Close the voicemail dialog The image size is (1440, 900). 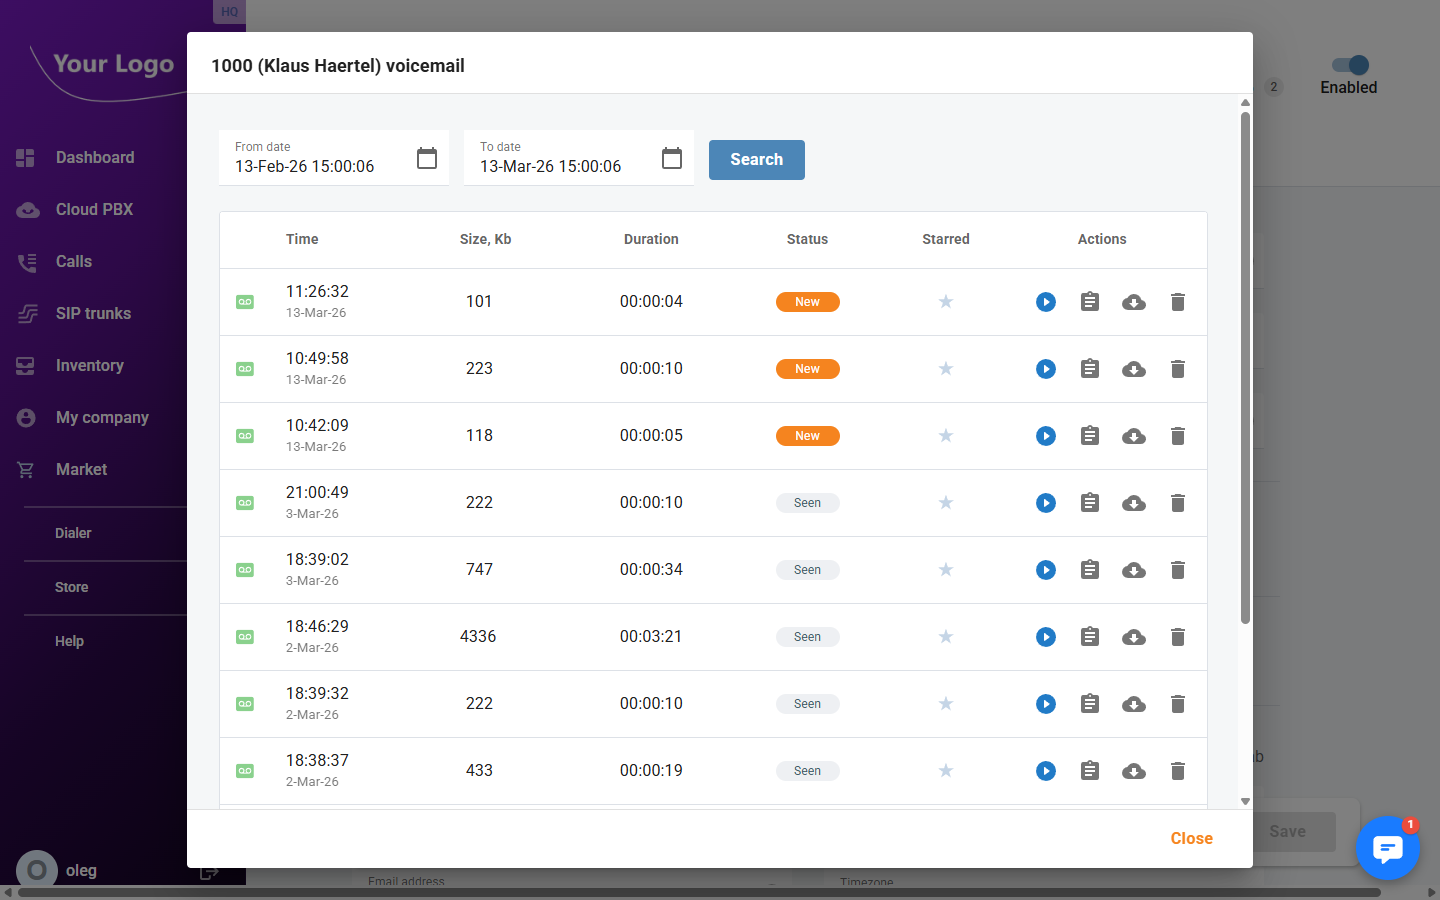click(x=1191, y=838)
